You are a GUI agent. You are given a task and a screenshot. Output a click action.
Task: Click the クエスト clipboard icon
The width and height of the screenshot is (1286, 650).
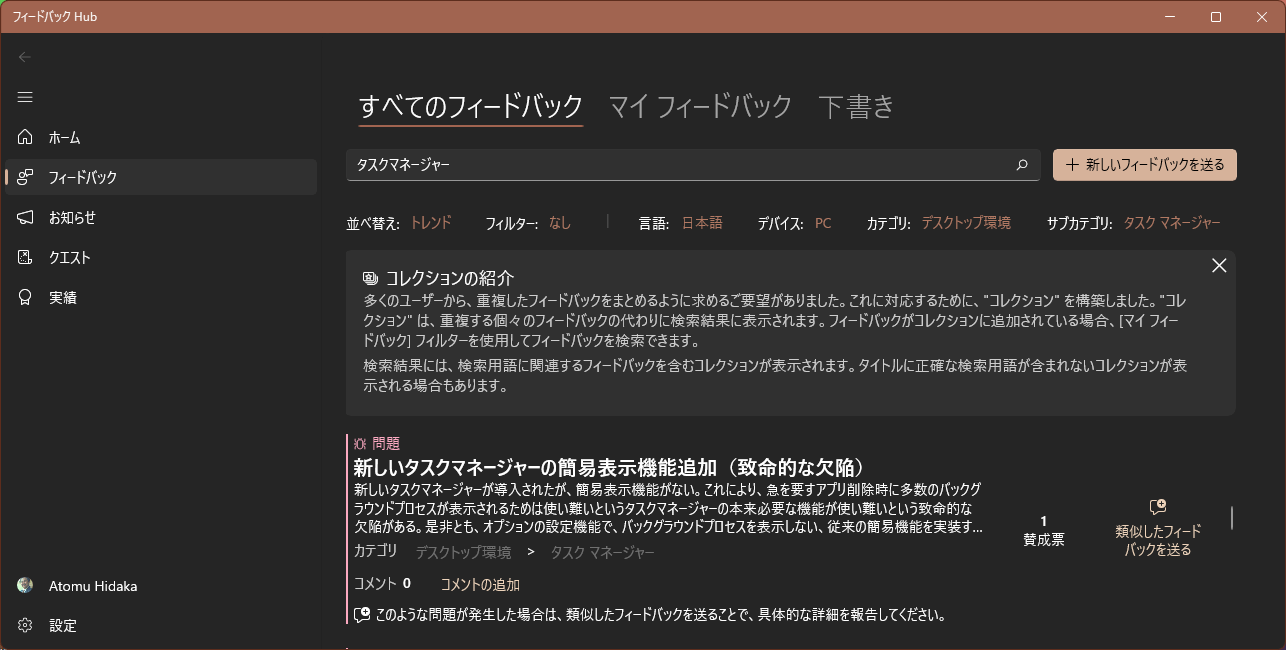point(26,257)
